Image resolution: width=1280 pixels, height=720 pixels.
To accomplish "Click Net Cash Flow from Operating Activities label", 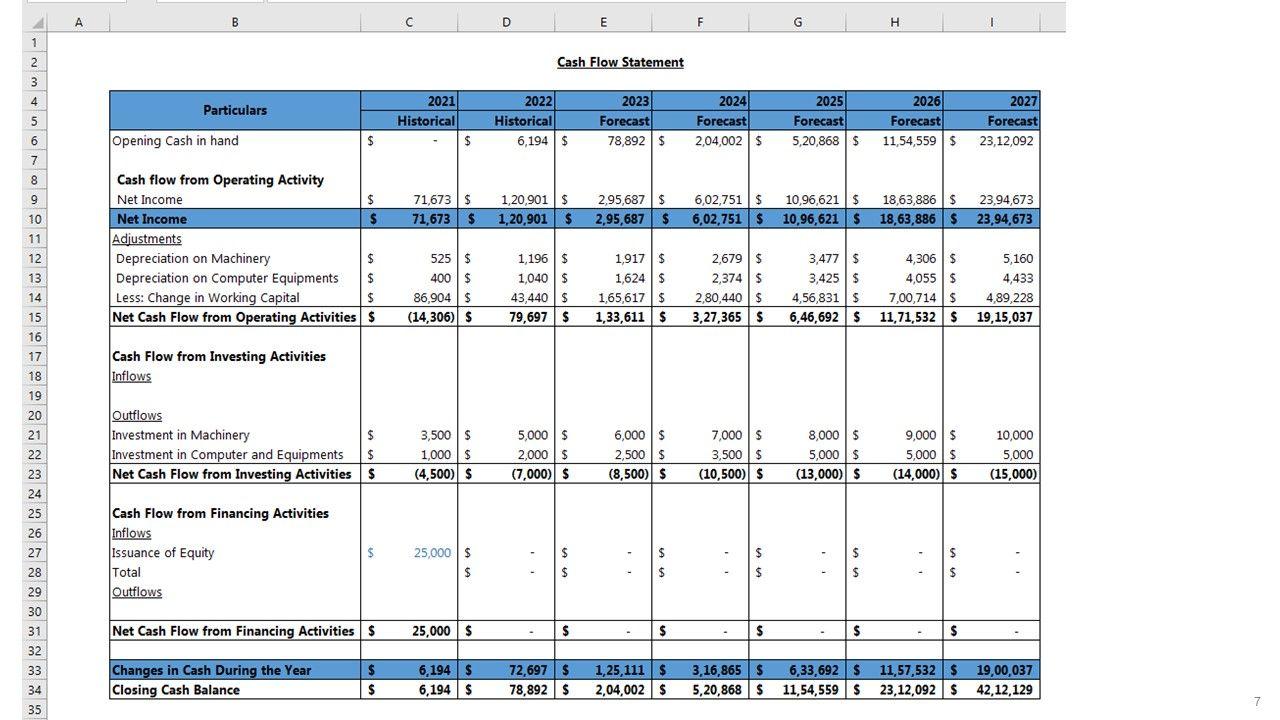I will 234,317.
